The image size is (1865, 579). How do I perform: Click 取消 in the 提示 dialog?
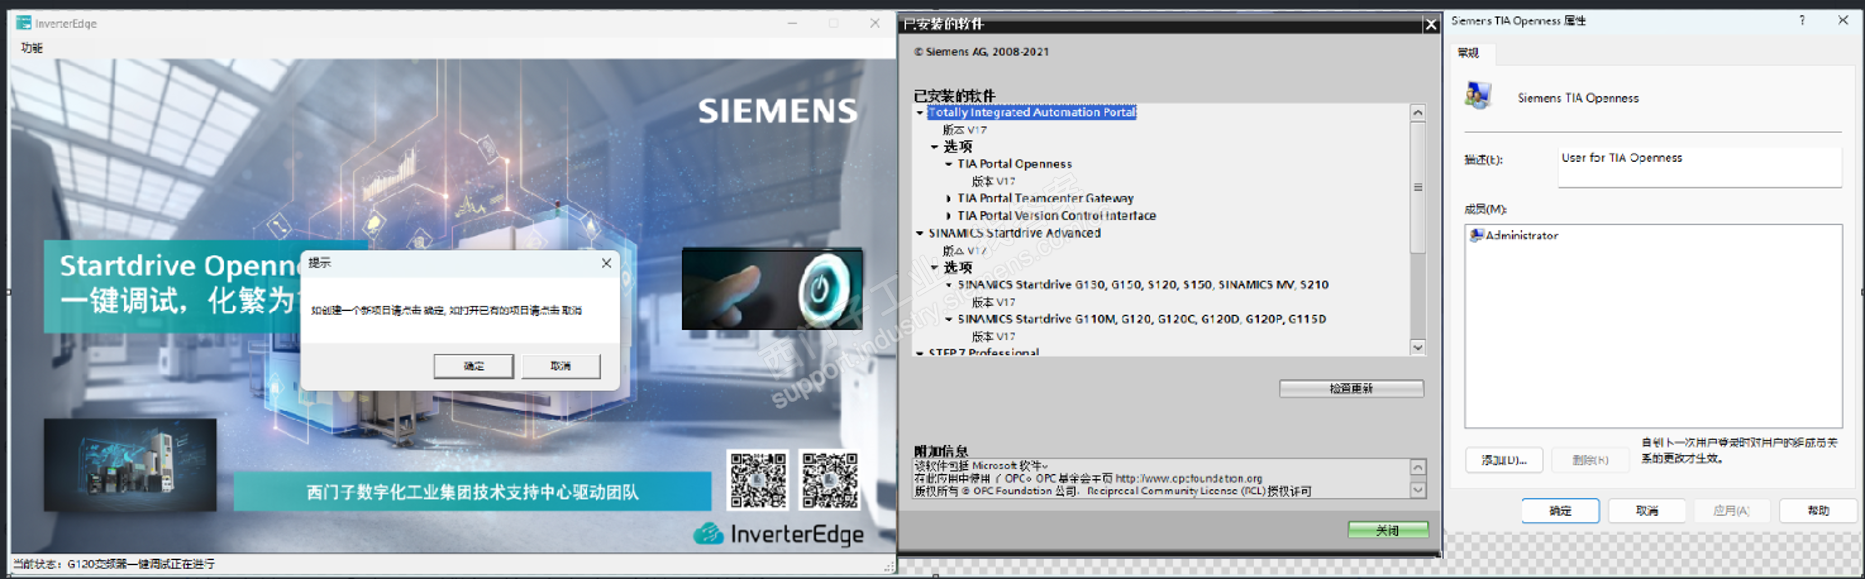[561, 366]
